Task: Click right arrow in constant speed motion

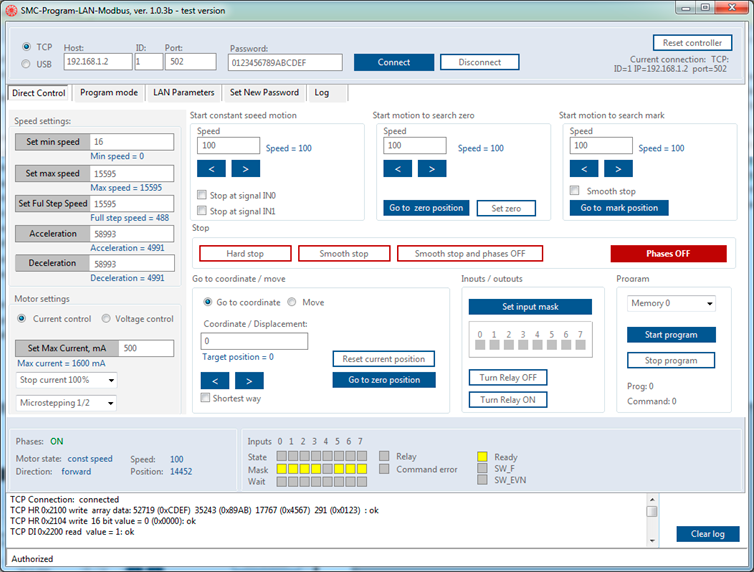Action: coord(245,168)
